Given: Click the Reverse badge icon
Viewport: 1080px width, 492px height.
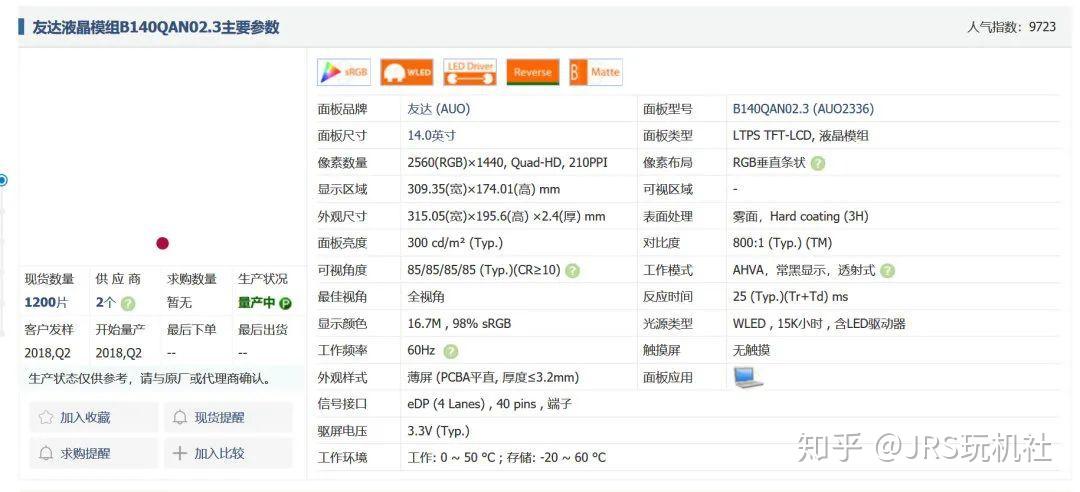Looking at the screenshot, I should click(532, 72).
